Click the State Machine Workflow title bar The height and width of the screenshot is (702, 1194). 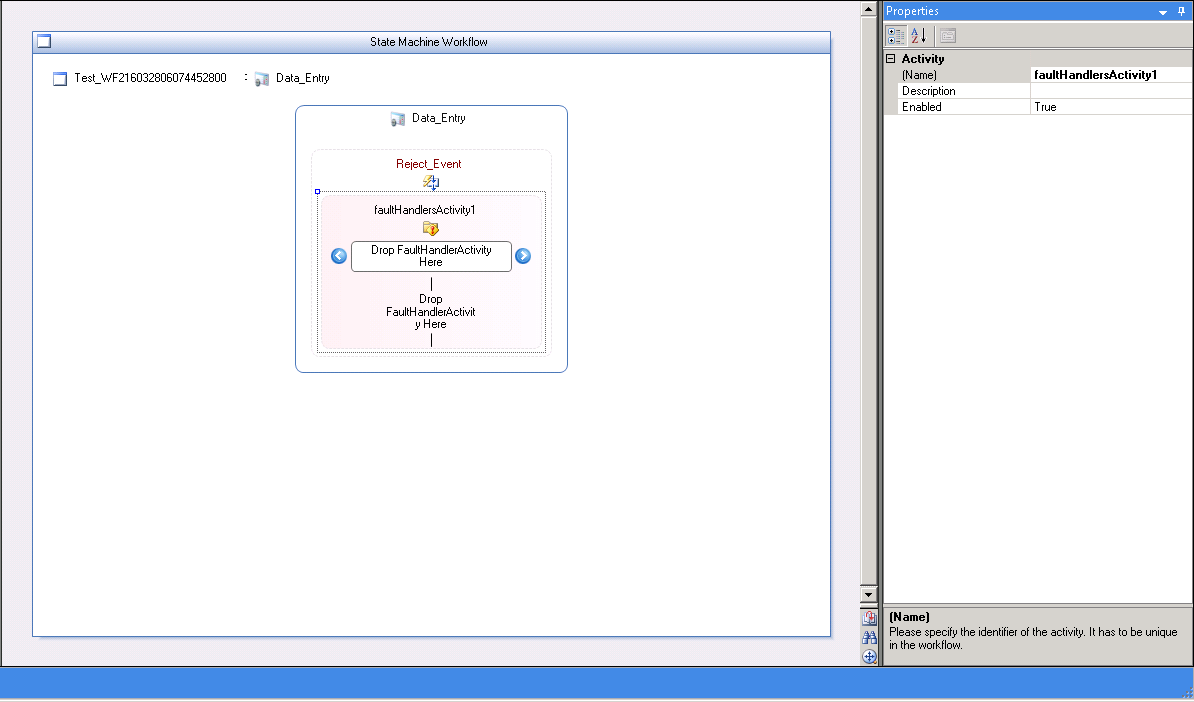tap(431, 42)
